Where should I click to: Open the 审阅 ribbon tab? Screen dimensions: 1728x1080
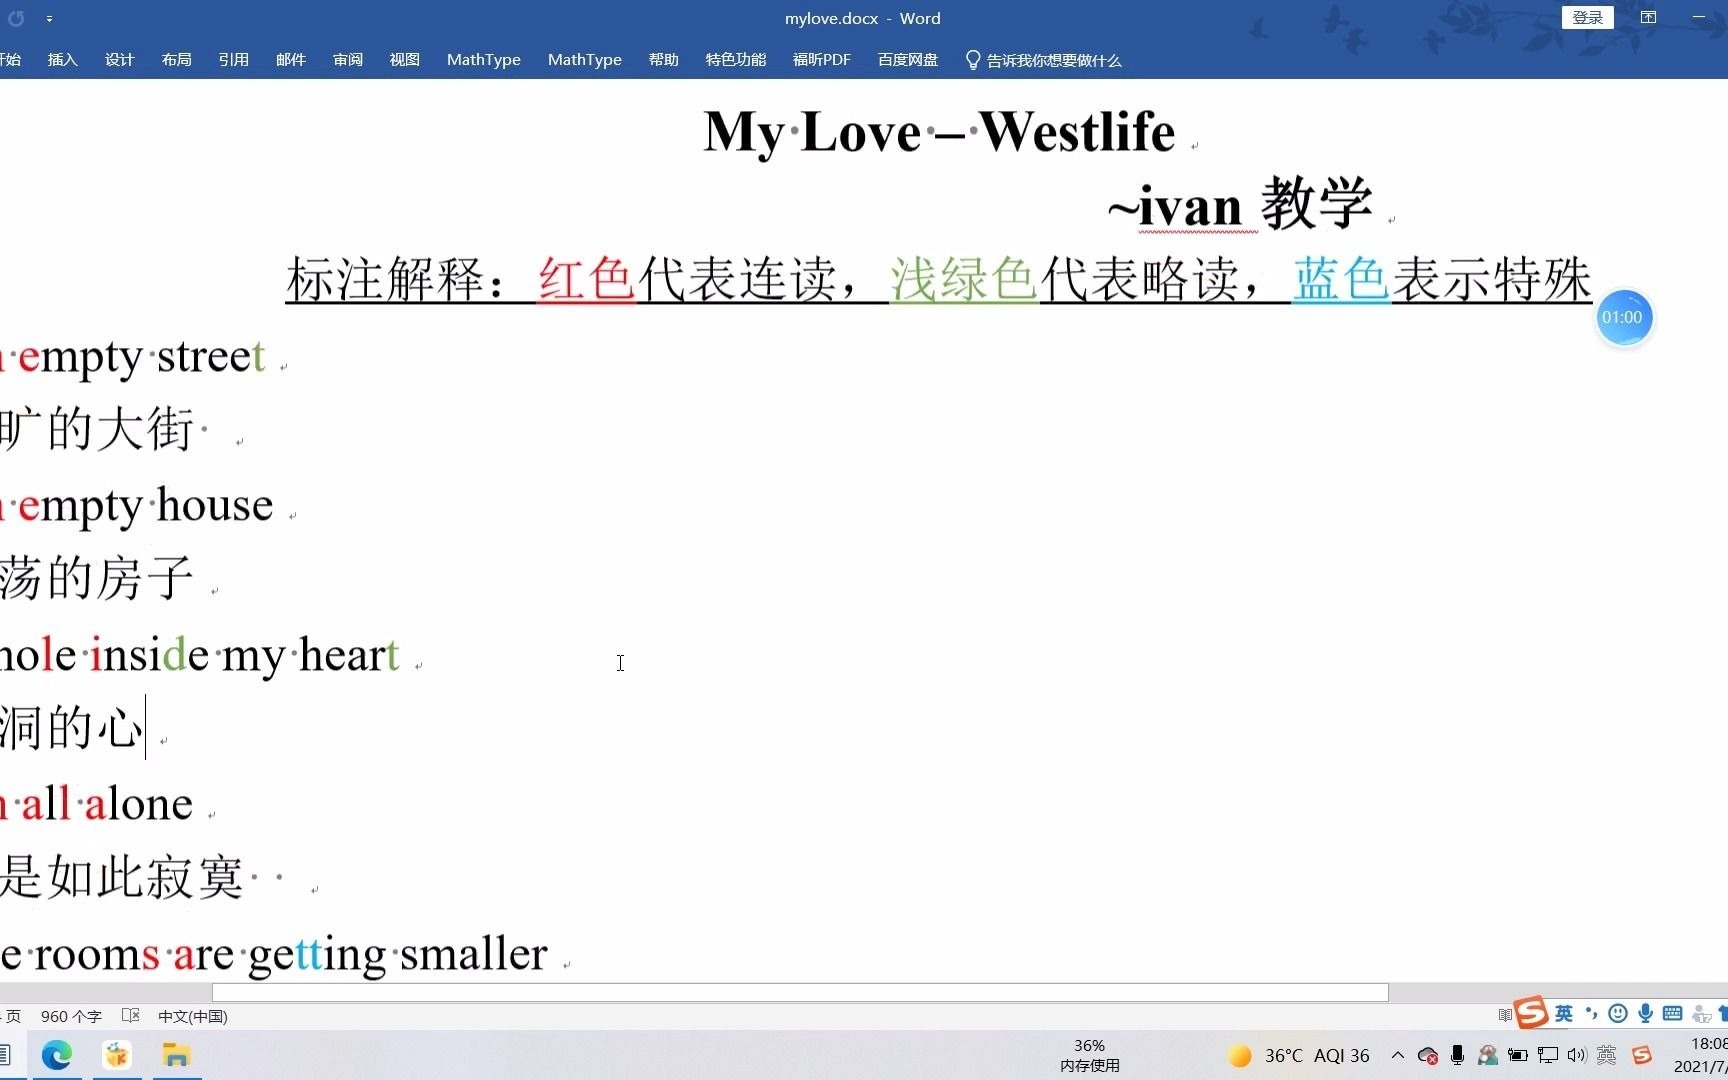point(347,60)
